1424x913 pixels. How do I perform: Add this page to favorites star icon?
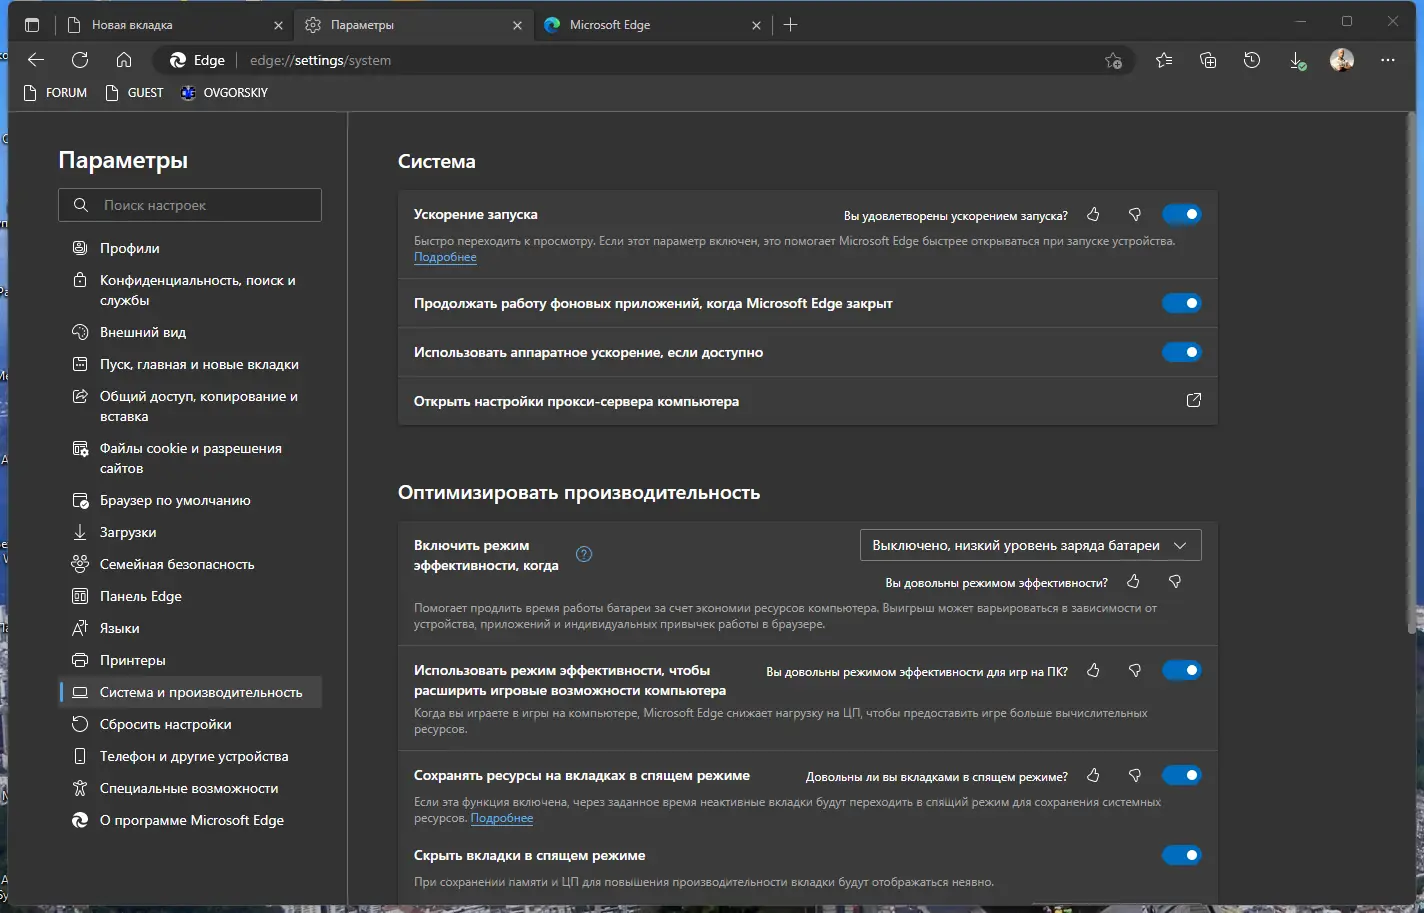coord(1113,61)
